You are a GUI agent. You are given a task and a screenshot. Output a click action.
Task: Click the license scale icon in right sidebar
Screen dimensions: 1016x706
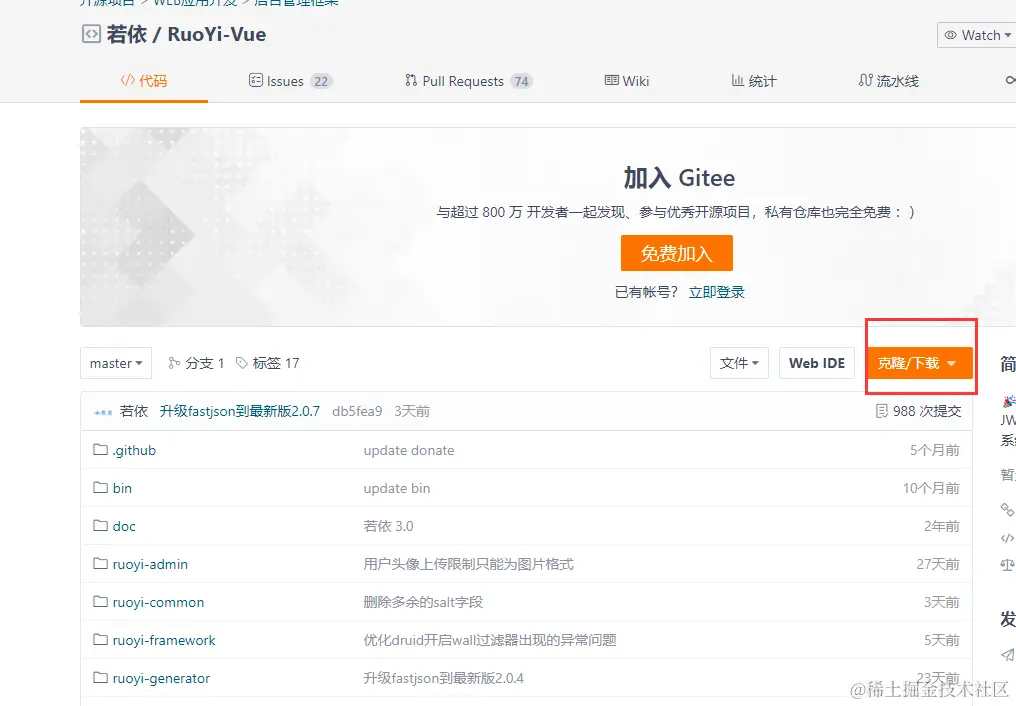(x=1008, y=565)
